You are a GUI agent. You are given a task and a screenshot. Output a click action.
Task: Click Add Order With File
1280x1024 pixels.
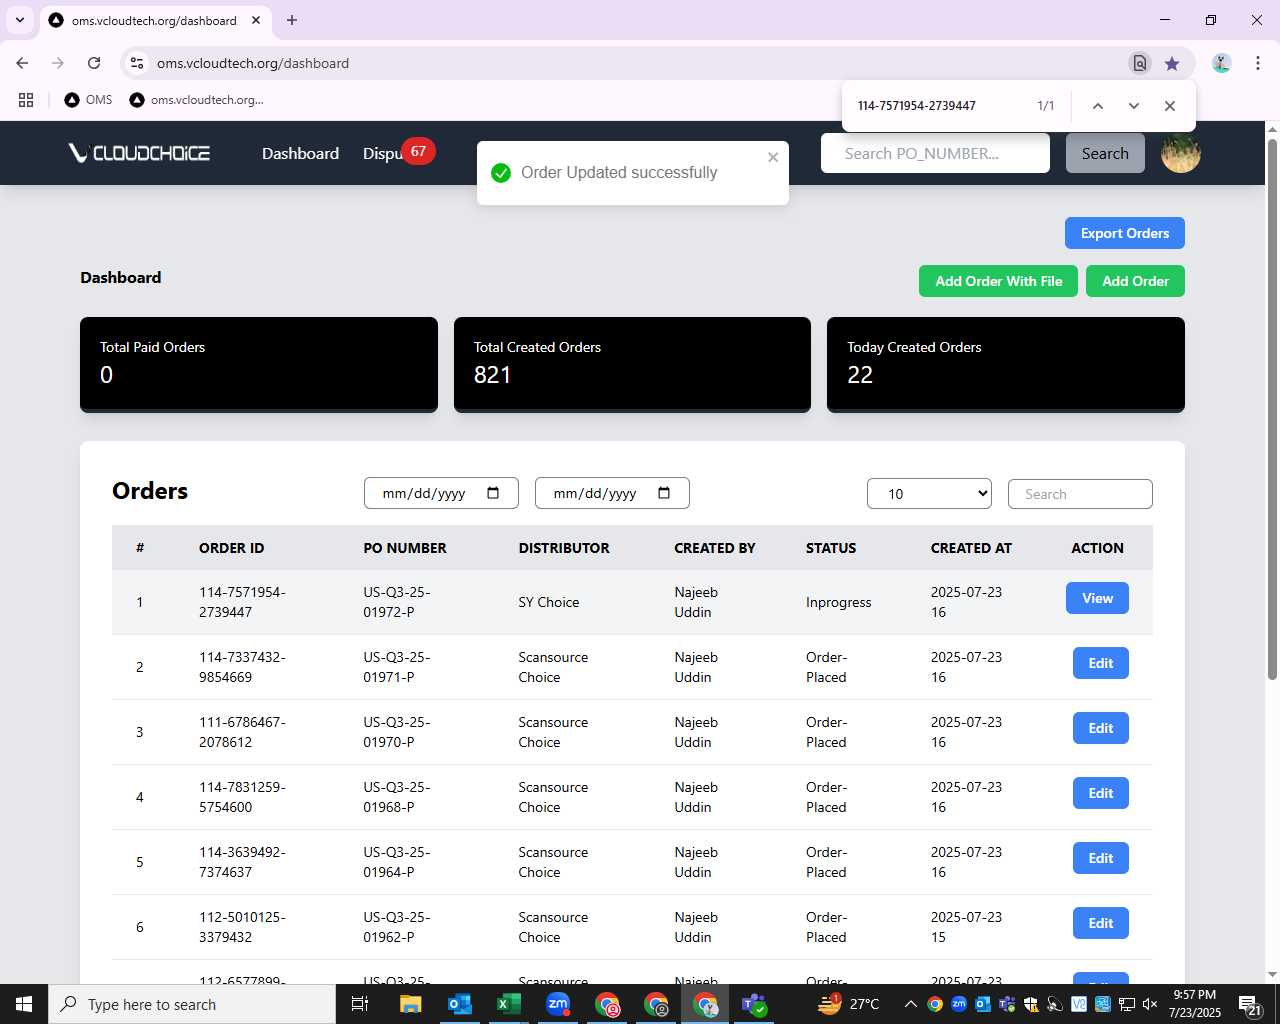(999, 281)
